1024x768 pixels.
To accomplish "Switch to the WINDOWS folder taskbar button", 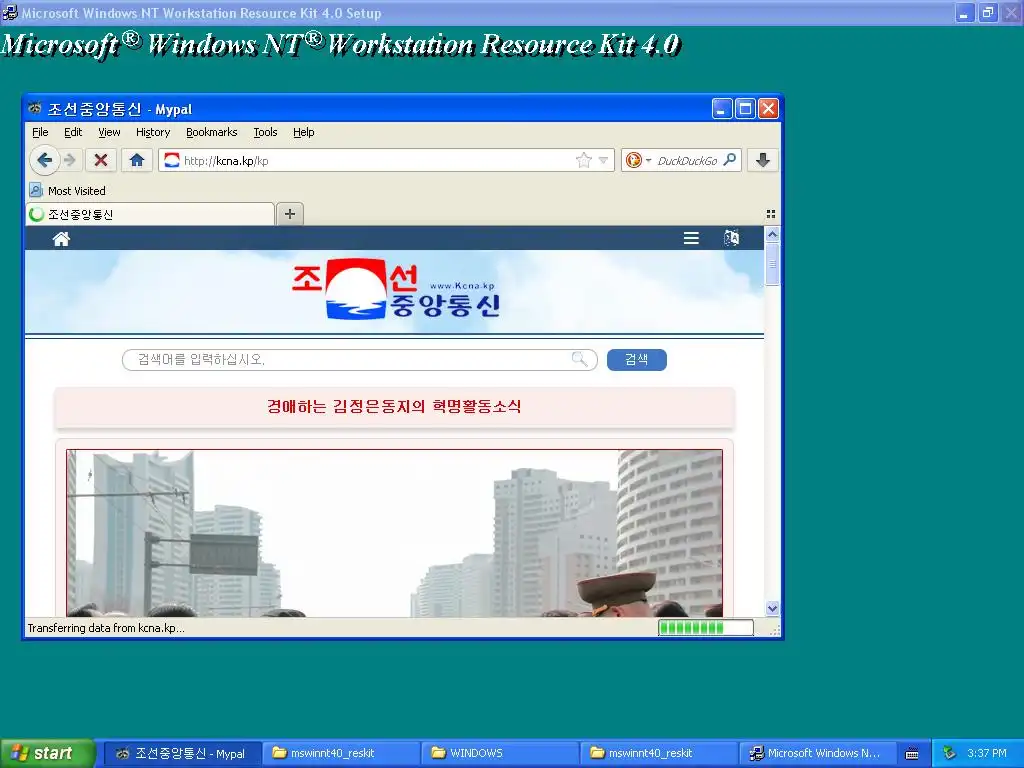I will pos(499,753).
